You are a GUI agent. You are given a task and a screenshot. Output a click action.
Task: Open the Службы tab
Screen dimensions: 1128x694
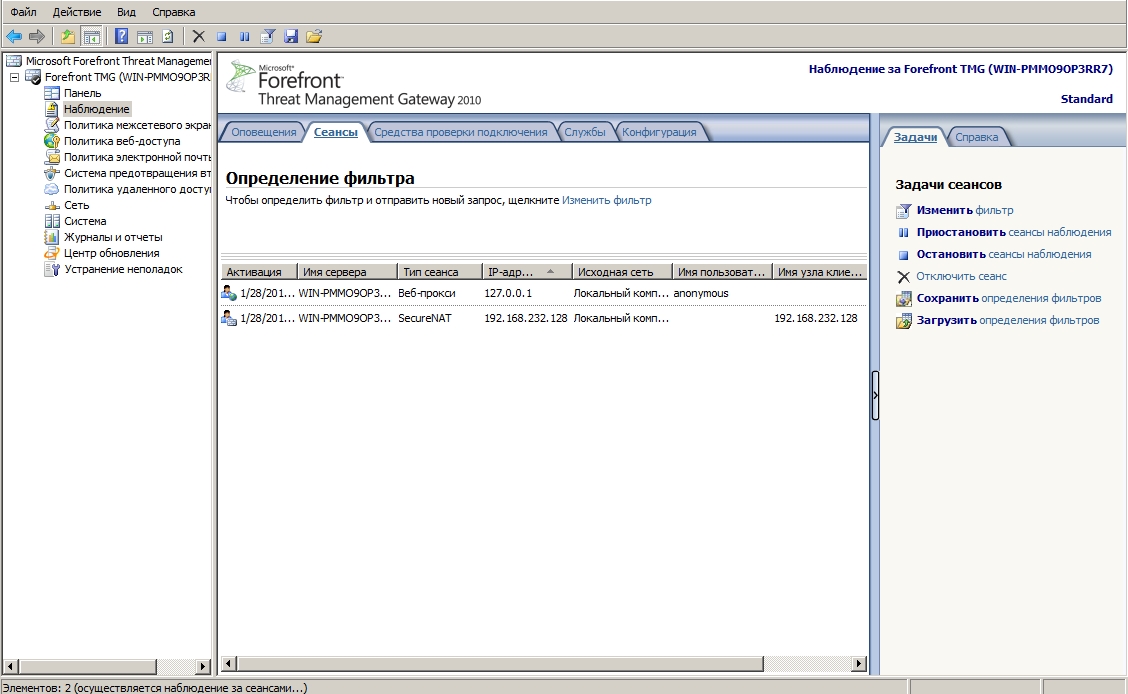pyautogui.click(x=584, y=132)
